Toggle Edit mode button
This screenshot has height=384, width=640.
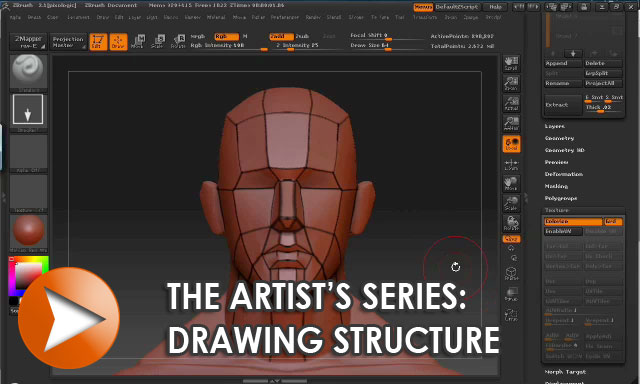tap(98, 42)
